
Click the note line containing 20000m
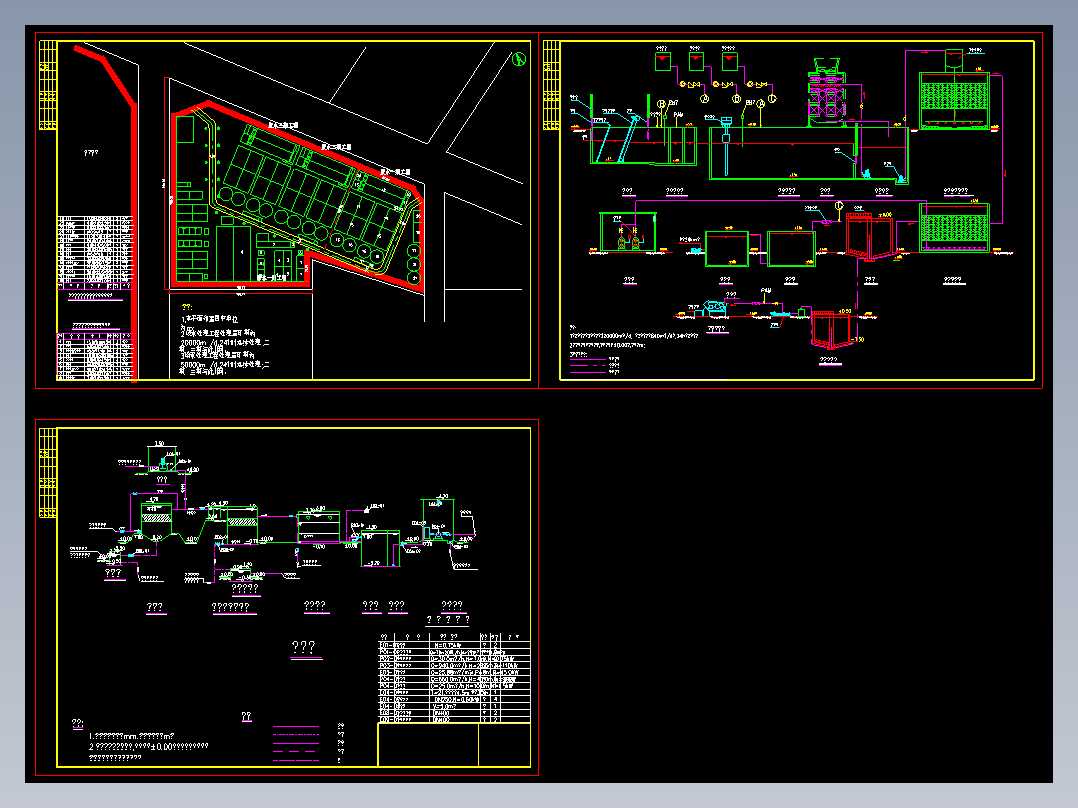[x=224, y=342]
